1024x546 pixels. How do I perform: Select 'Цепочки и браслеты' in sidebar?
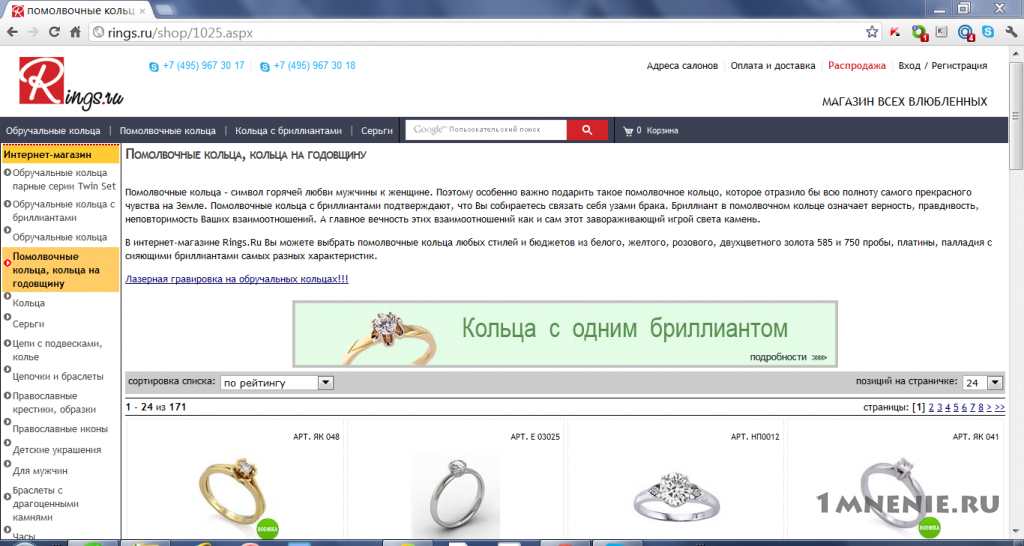pos(58,377)
